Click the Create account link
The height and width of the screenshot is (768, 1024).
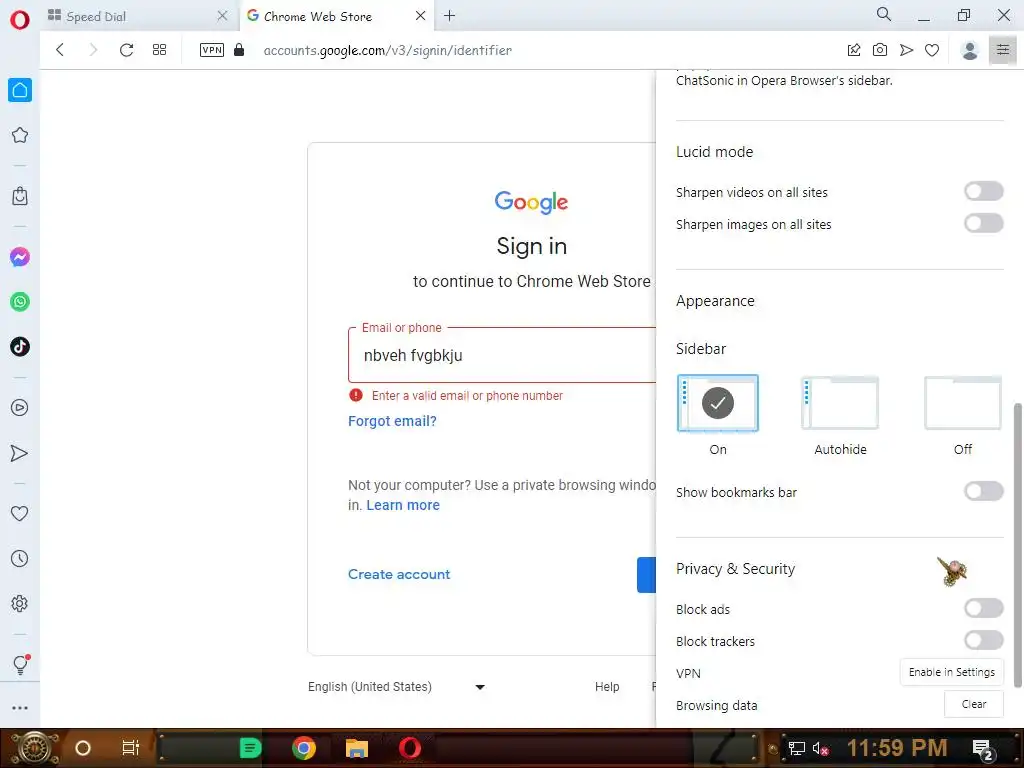coord(399,574)
